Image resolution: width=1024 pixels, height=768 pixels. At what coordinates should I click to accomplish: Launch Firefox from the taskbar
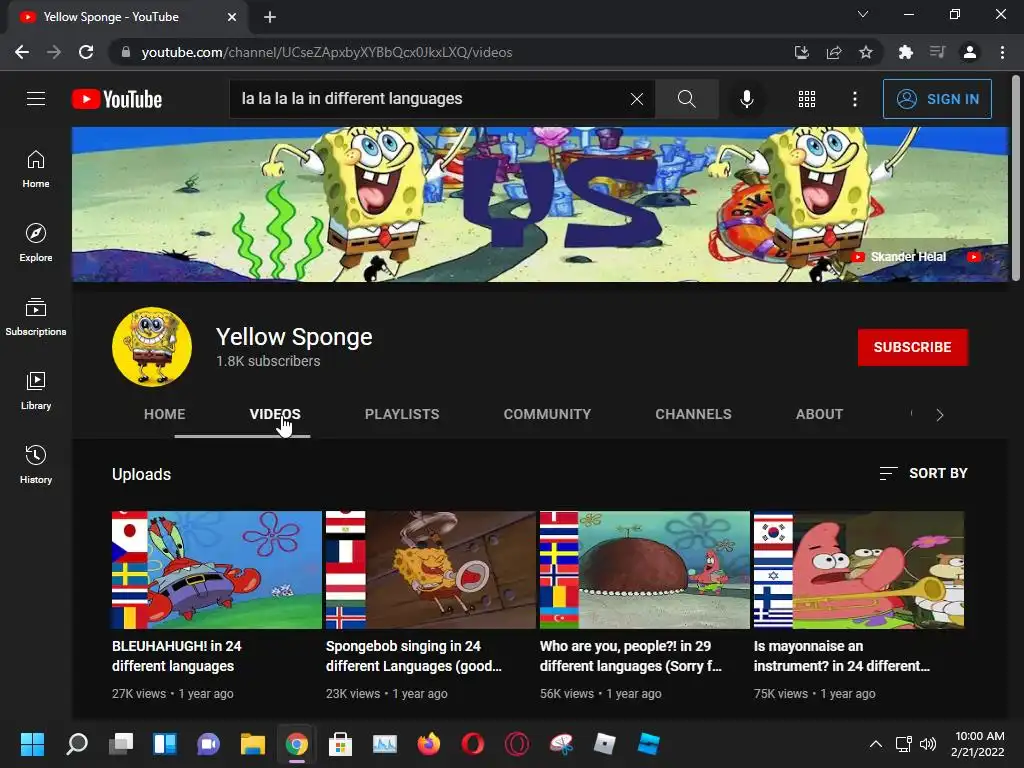(428, 744)
